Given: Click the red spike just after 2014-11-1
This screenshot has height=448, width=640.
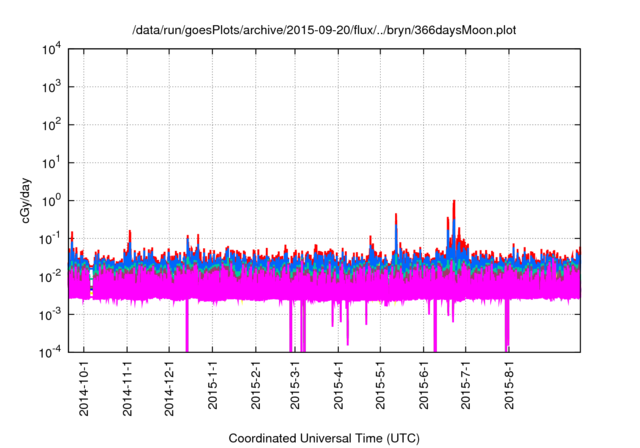Looking at the screenshot, I should (130, 234).
